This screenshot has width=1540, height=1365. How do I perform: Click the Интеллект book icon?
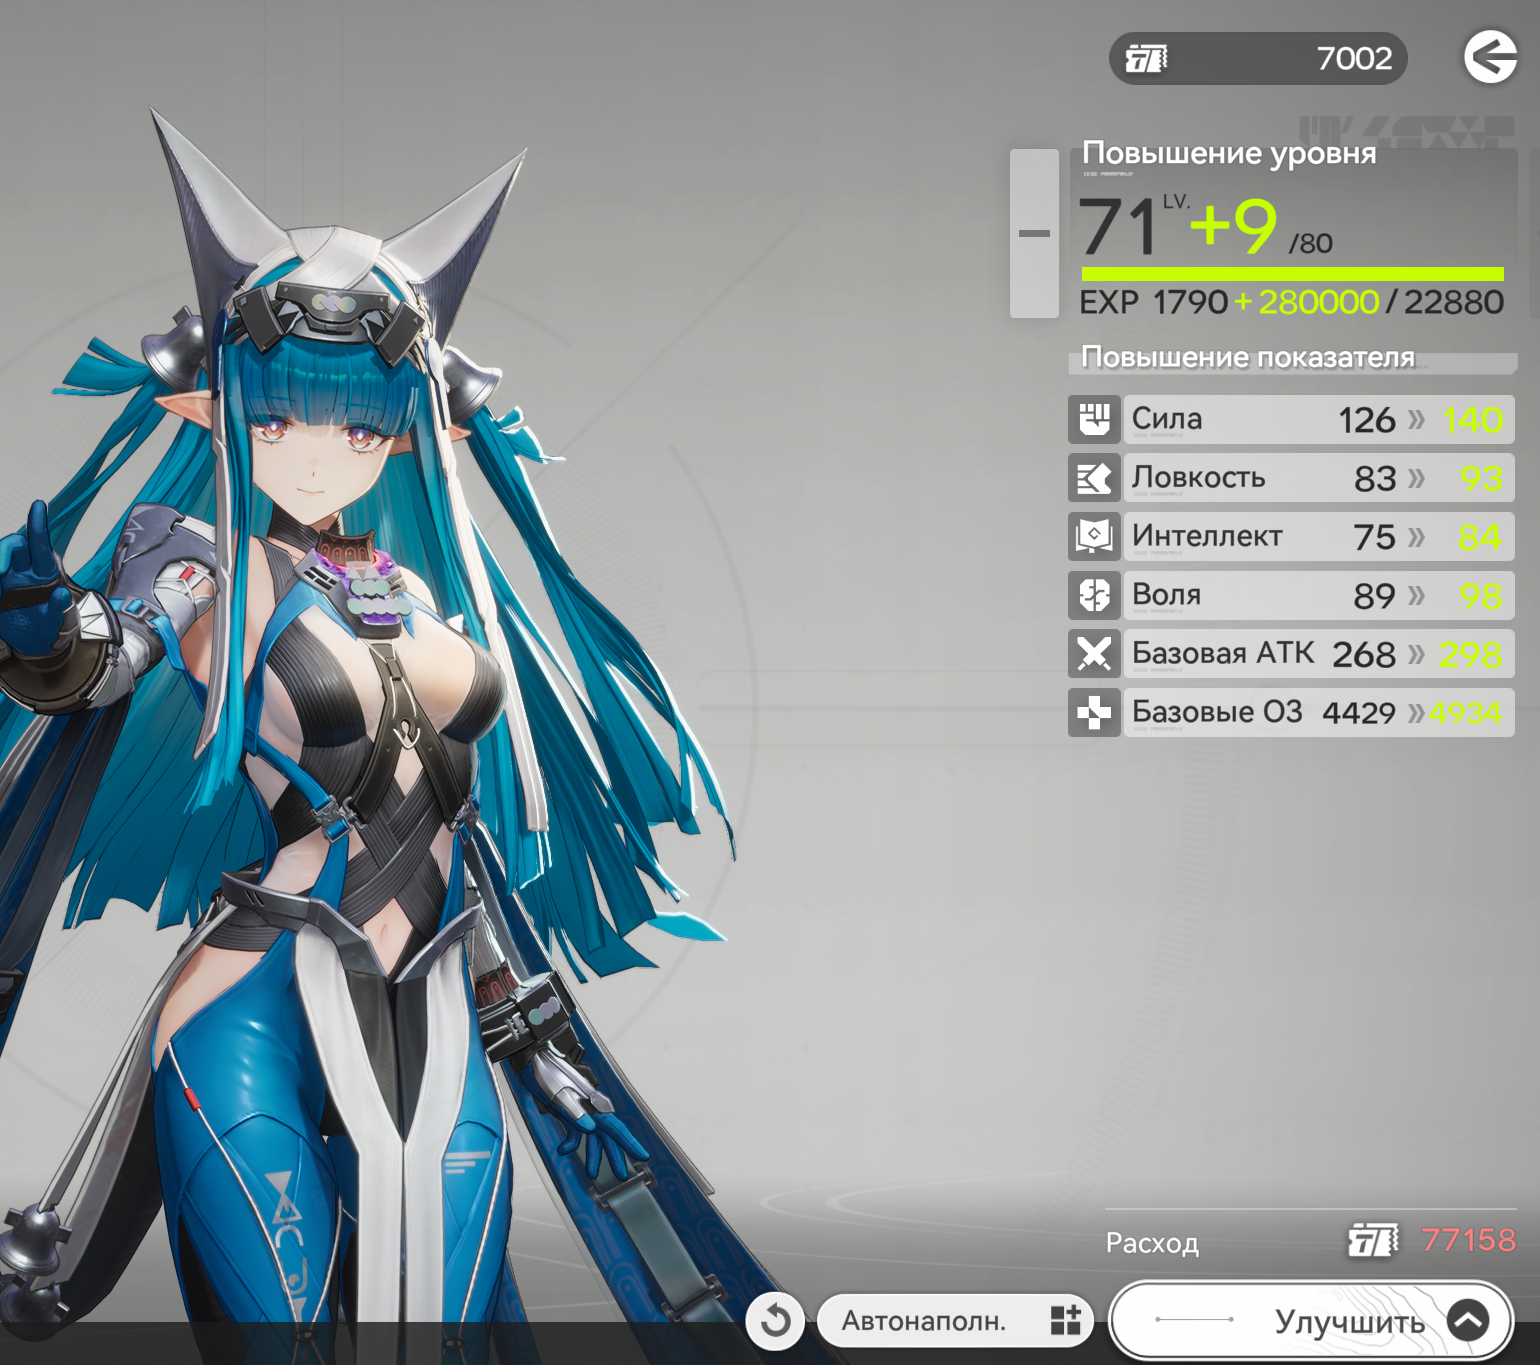1094,536
